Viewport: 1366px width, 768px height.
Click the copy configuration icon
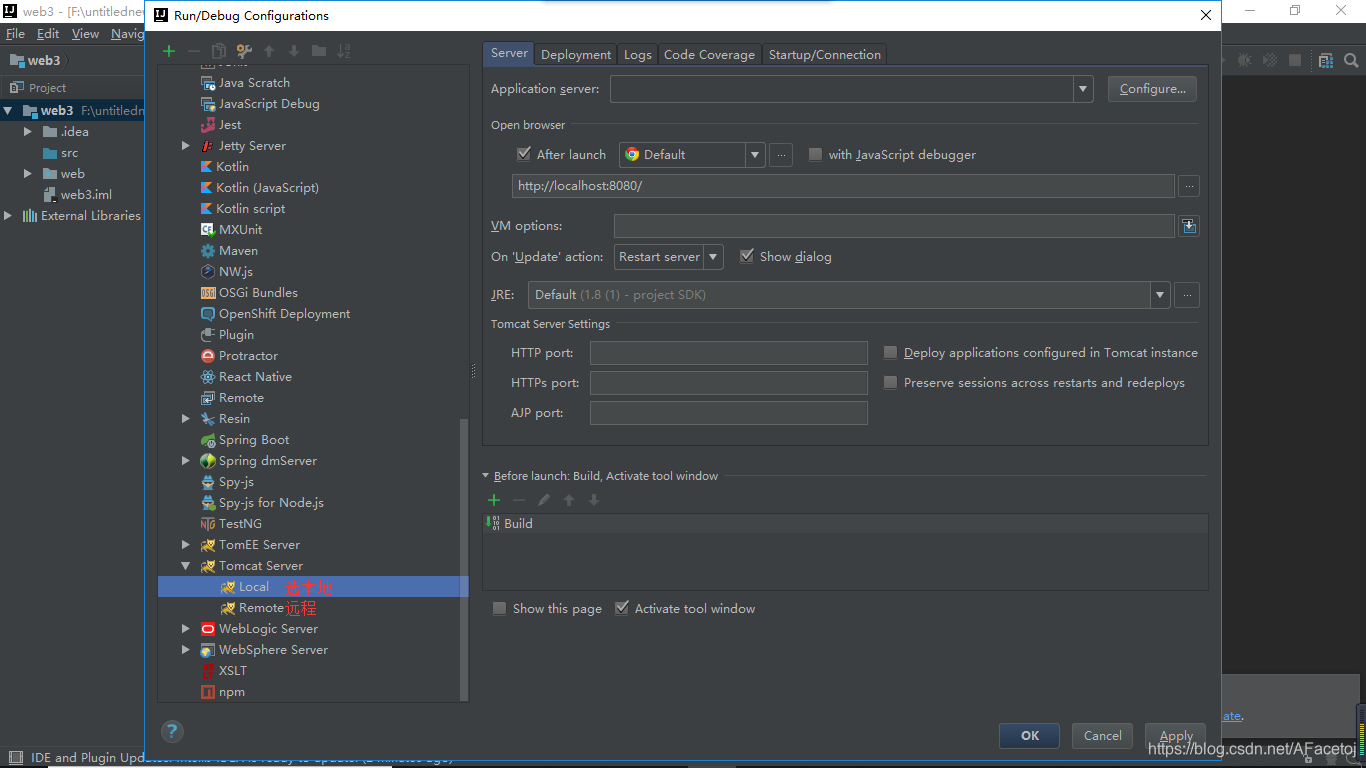pos(218,51)
